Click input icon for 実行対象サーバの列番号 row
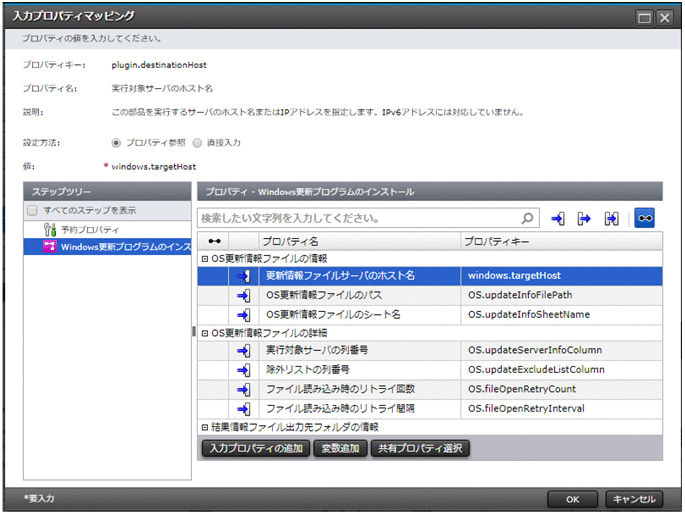 pyautogui.click(x=244, y=350)
